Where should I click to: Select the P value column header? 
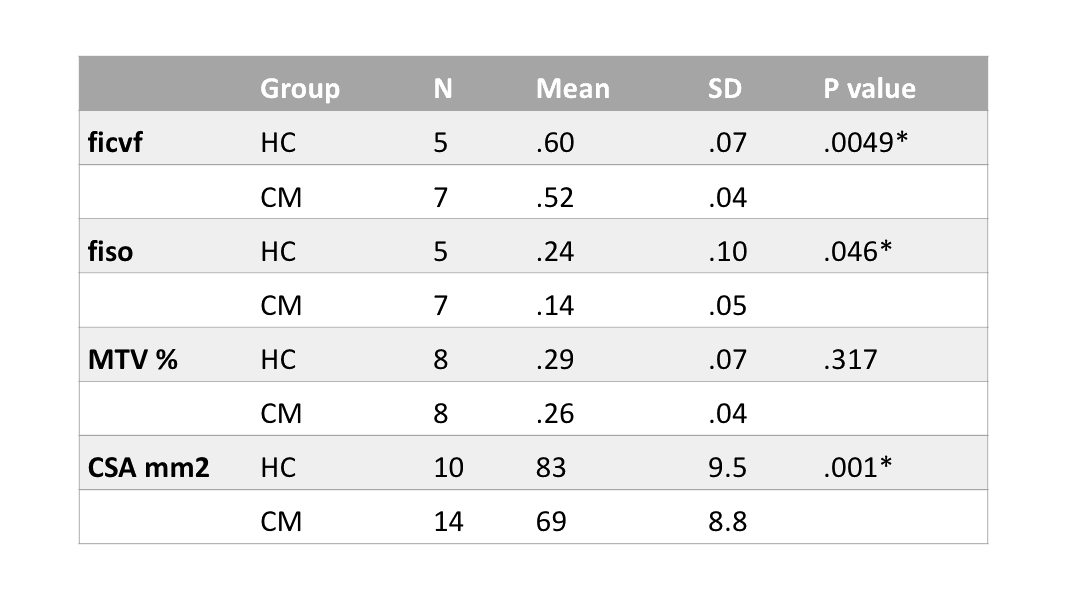click(869, 89)
